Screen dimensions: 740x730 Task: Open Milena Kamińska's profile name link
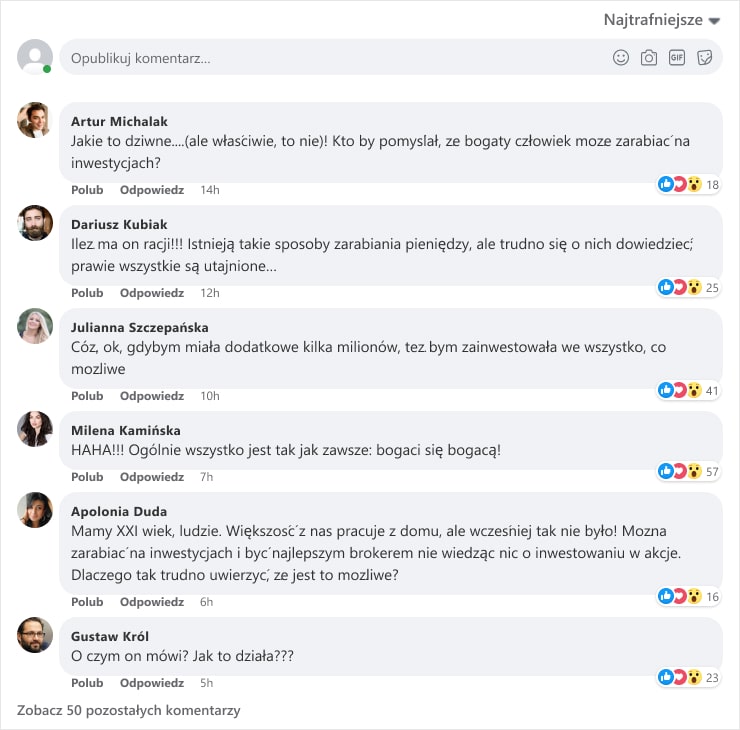pos(126,430)
